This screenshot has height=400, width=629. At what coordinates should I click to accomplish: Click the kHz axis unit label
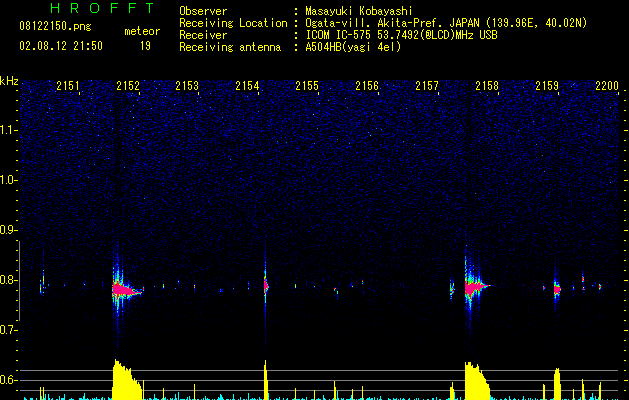(9, 81)
